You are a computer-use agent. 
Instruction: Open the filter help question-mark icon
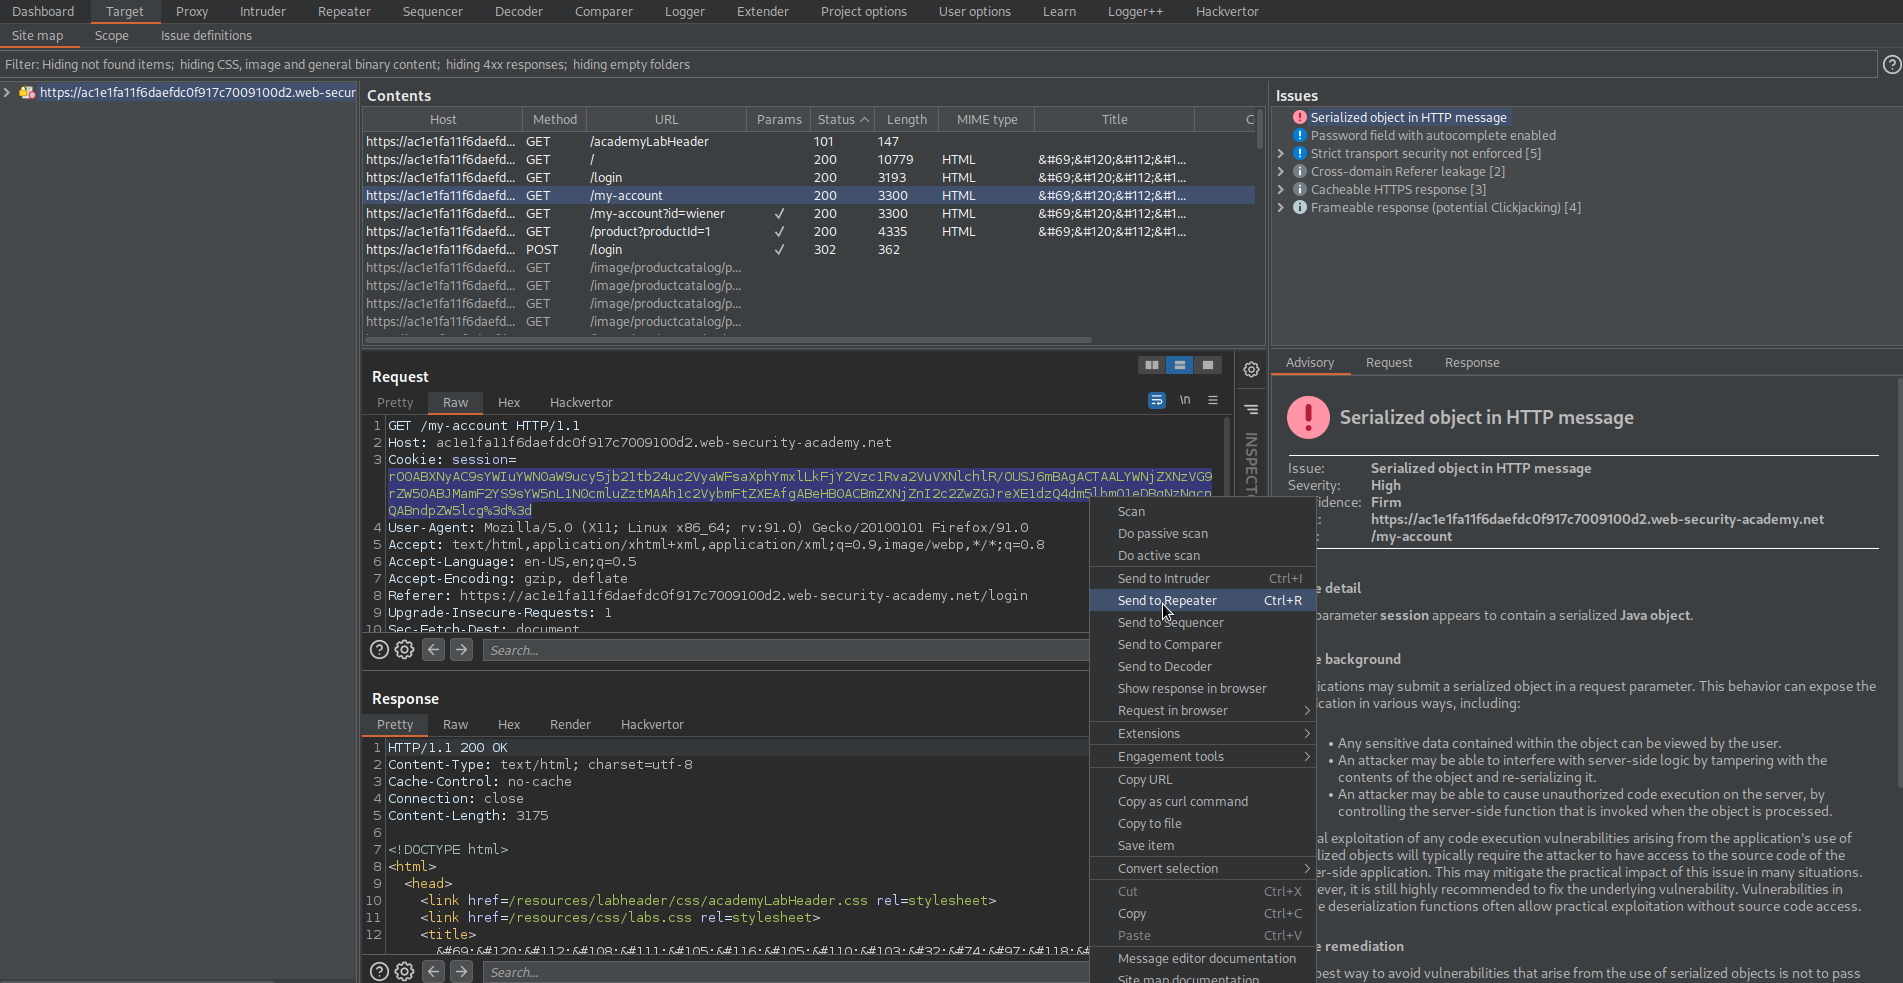1892,64
